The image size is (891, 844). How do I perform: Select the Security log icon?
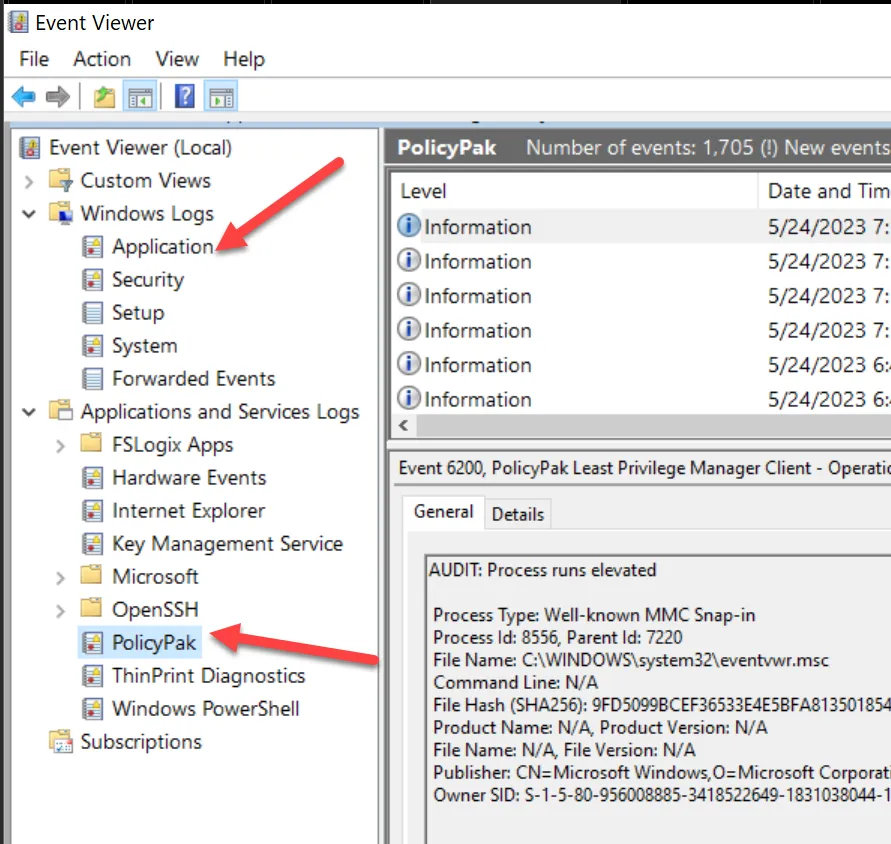point(93,280)
